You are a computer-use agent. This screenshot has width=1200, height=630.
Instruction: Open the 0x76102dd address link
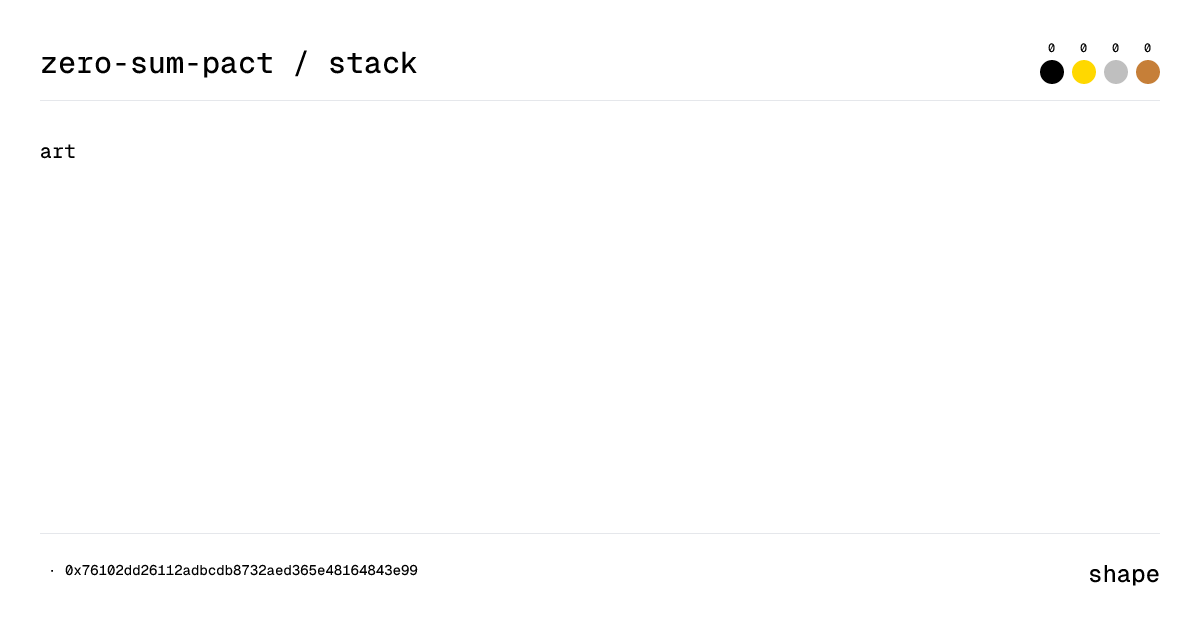[239, 571]
